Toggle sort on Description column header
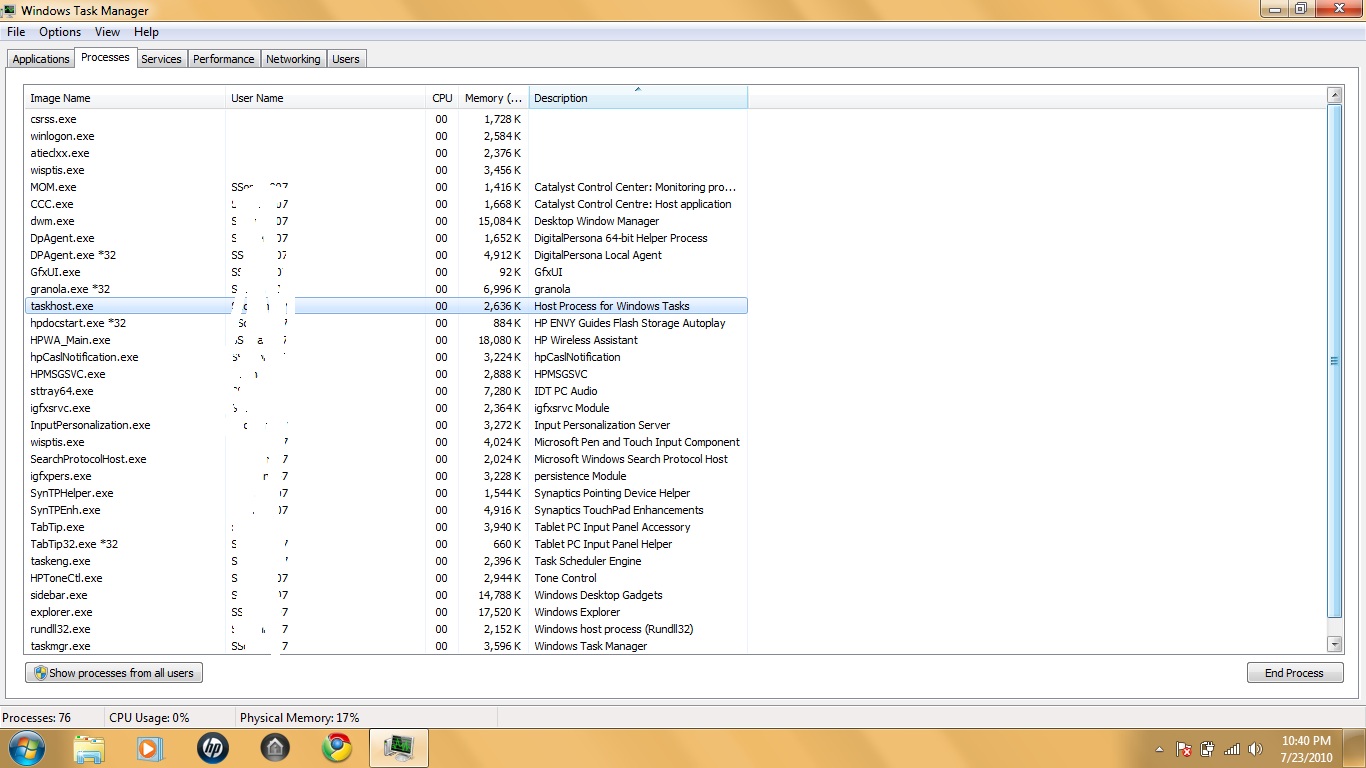This screenshot has width=1366, height=768. (638, 98)
